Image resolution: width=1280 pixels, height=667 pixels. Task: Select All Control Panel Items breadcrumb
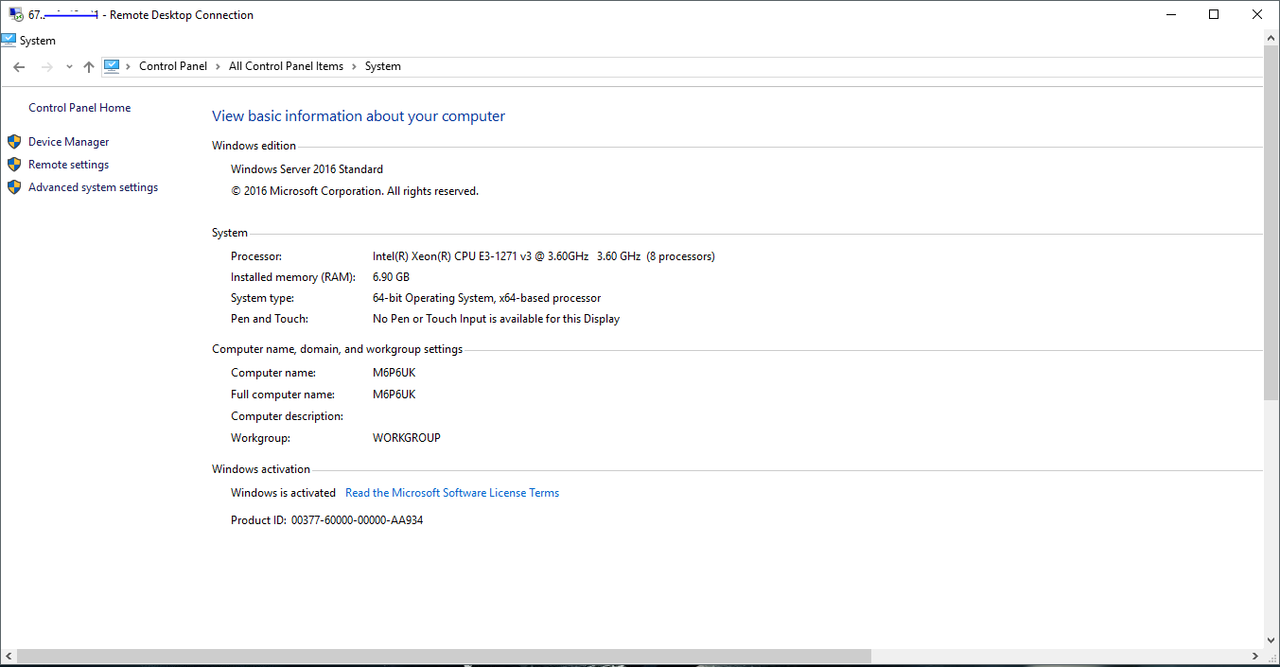(286, 66)
